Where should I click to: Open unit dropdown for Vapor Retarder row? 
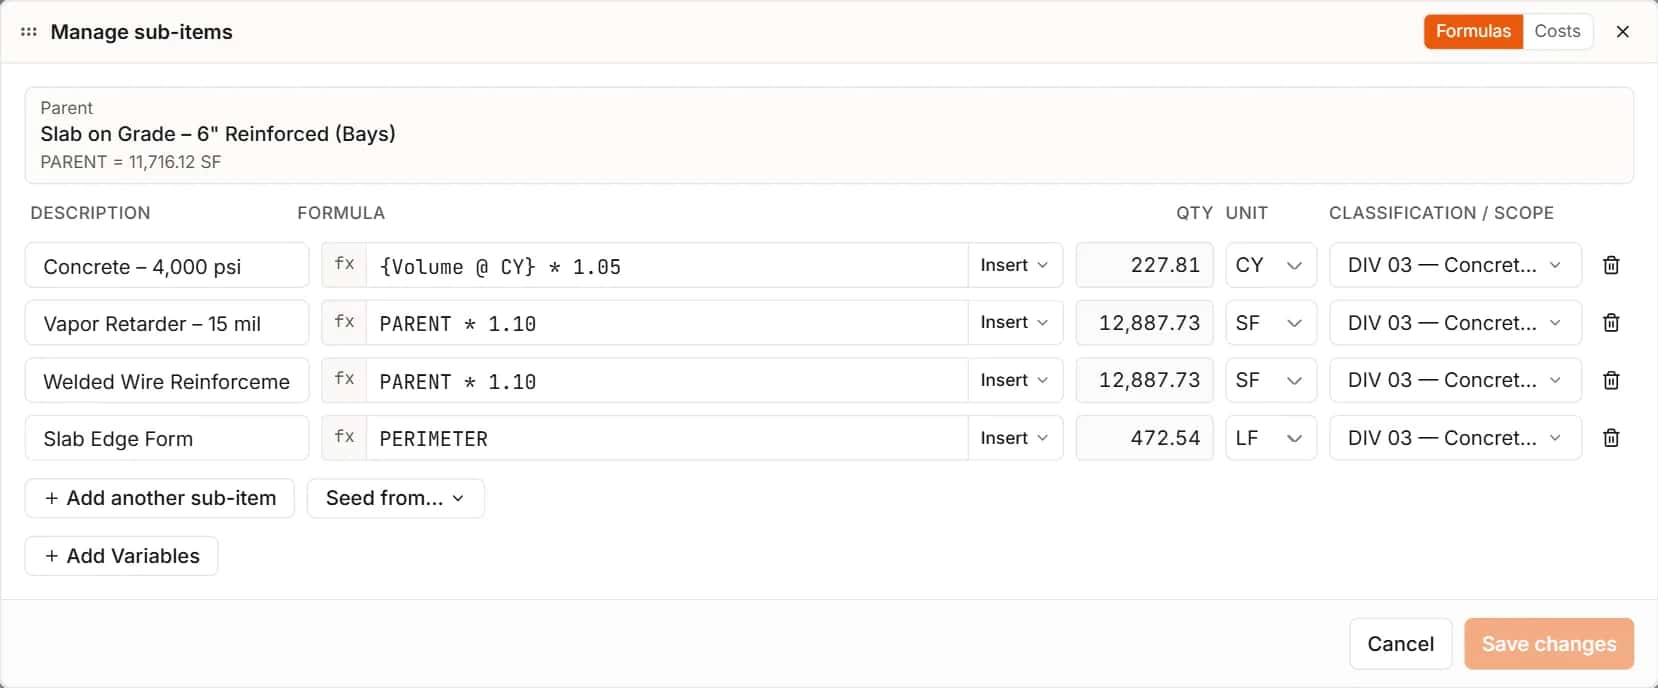pyautogui.click(x=1270, y=323)
